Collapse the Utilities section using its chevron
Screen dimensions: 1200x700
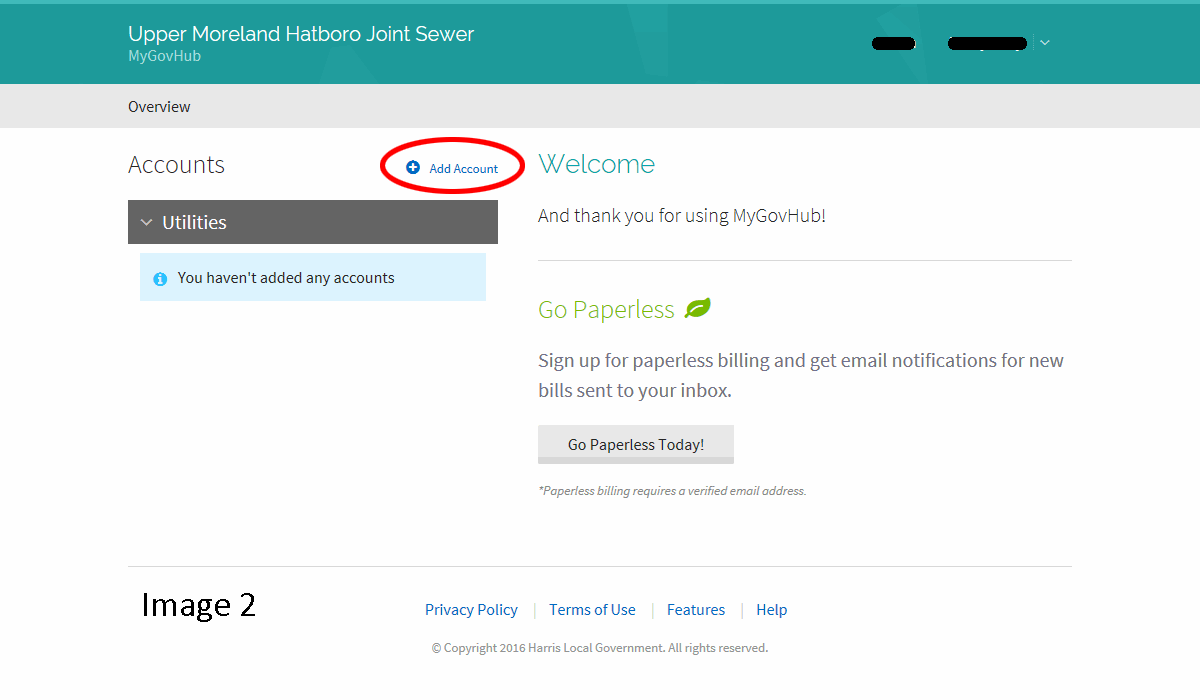(x=147, y=222)
